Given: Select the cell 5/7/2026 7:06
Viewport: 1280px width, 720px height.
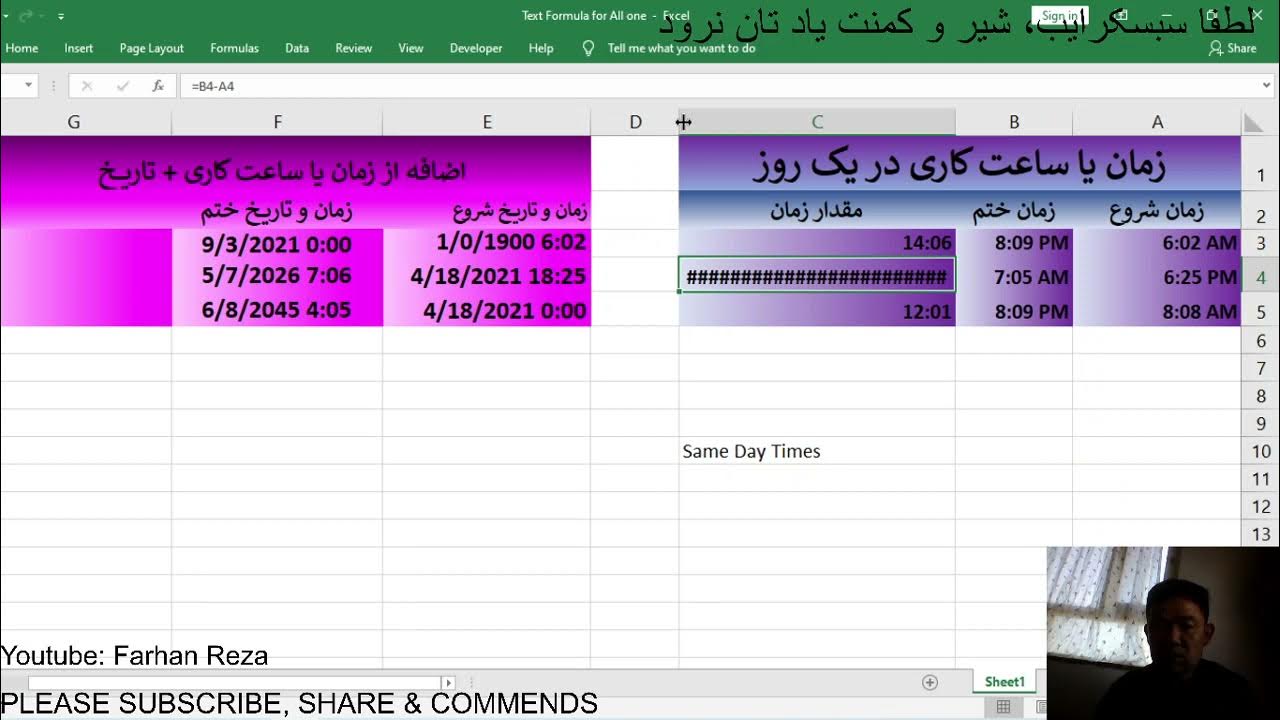Looking at the screenshot, I should point(277,276).
